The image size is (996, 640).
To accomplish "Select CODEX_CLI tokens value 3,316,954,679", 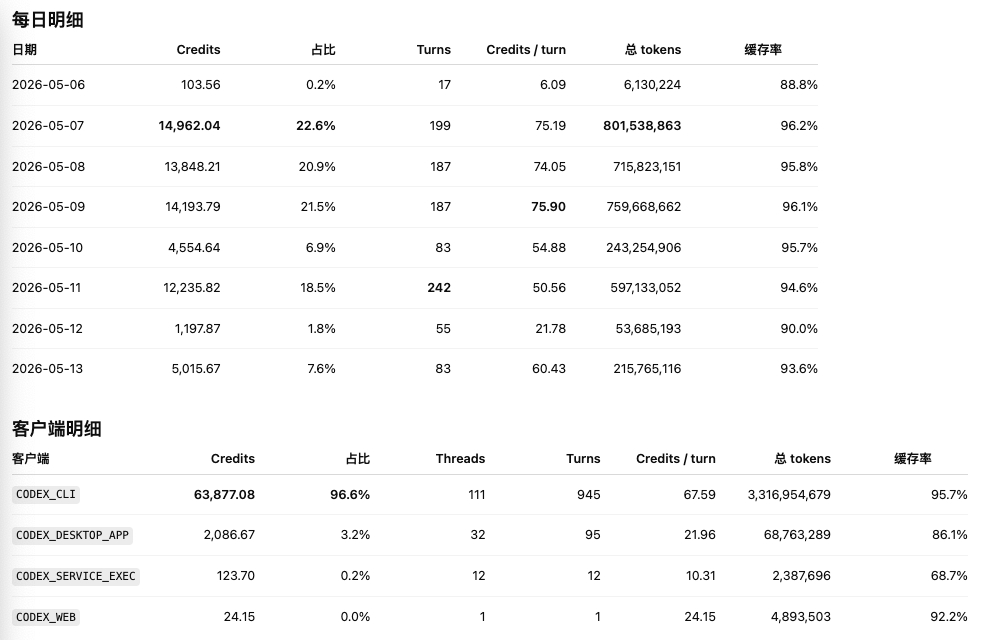I will click(x=789, y=495).
